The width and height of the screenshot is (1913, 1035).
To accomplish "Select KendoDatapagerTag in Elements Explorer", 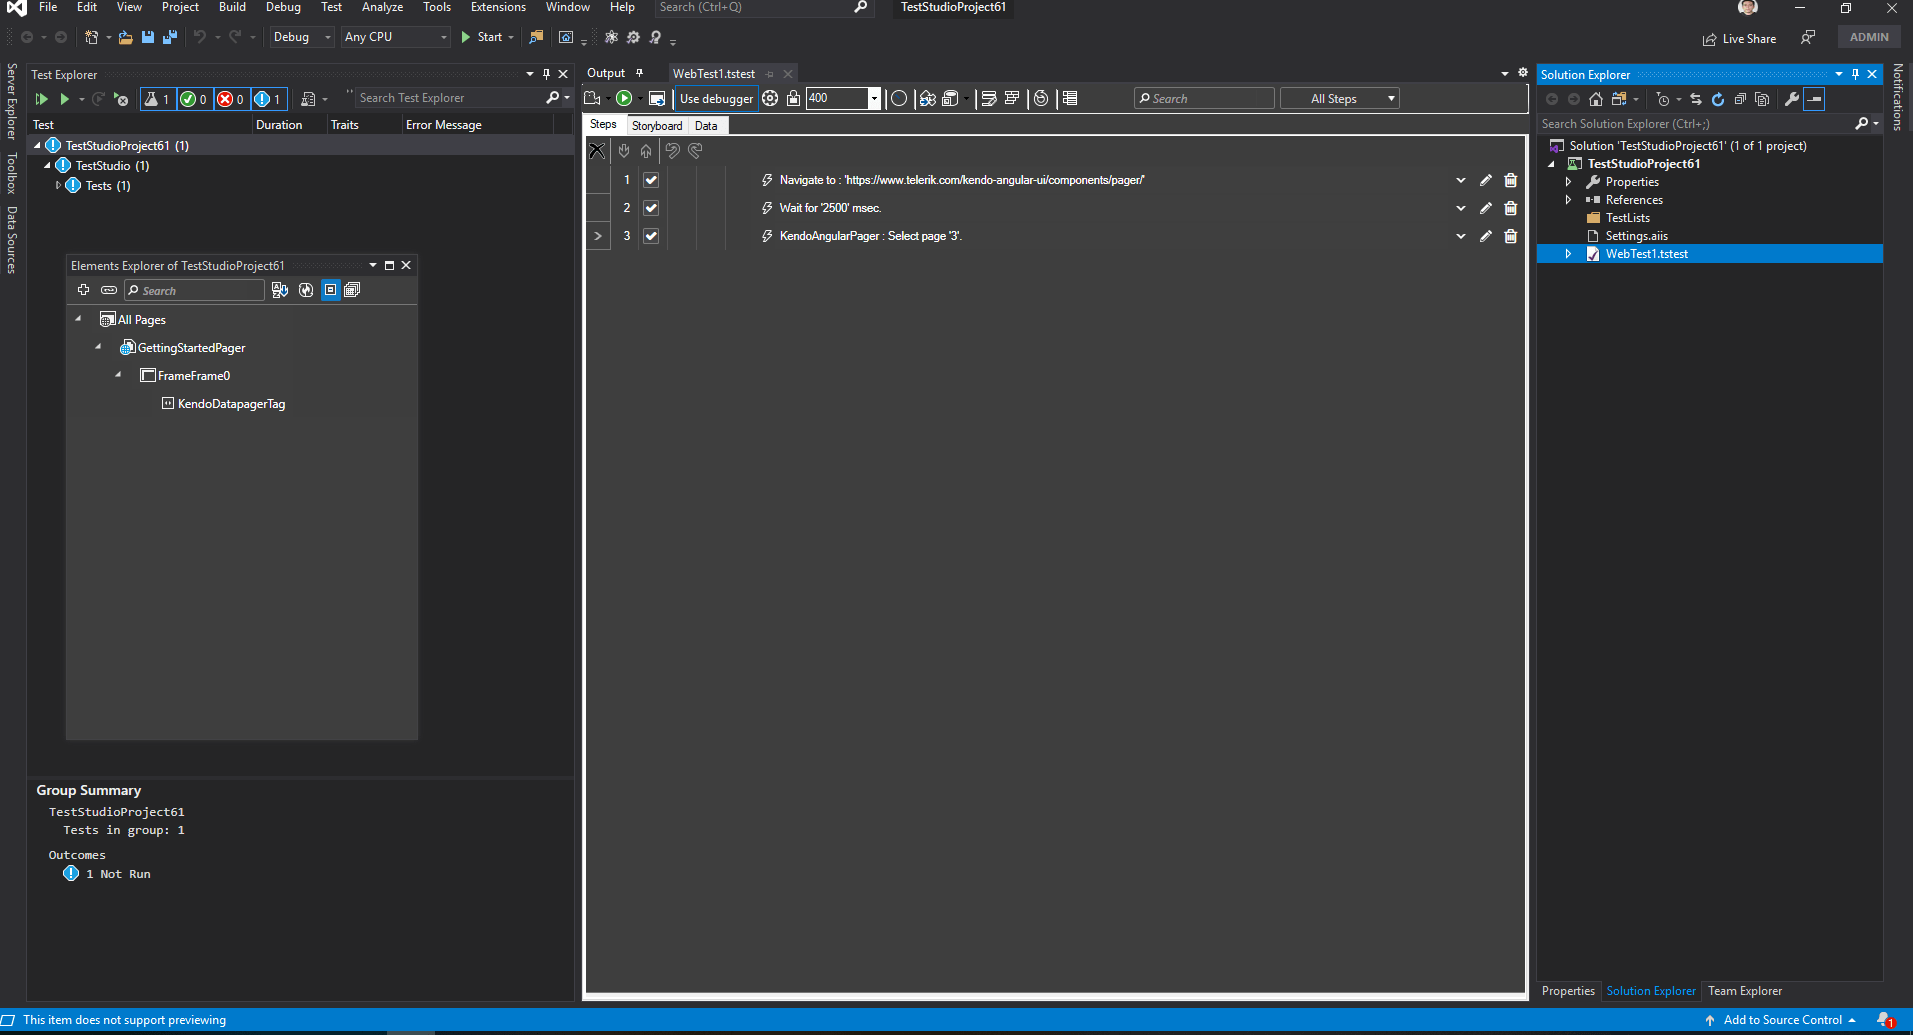I will point(231,404).
